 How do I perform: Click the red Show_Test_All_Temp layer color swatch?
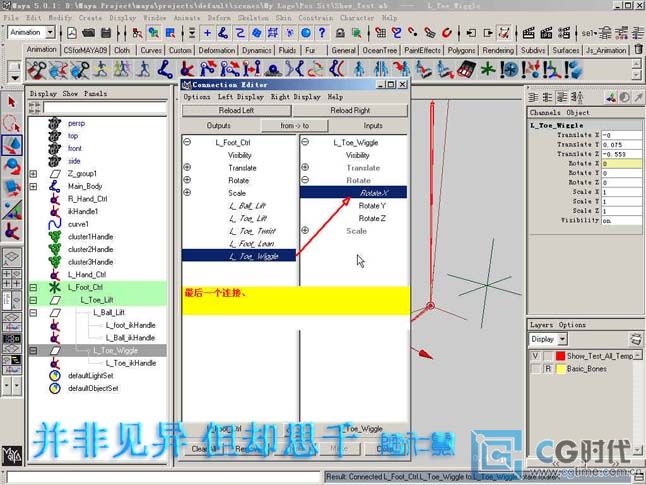coord(560,356)
